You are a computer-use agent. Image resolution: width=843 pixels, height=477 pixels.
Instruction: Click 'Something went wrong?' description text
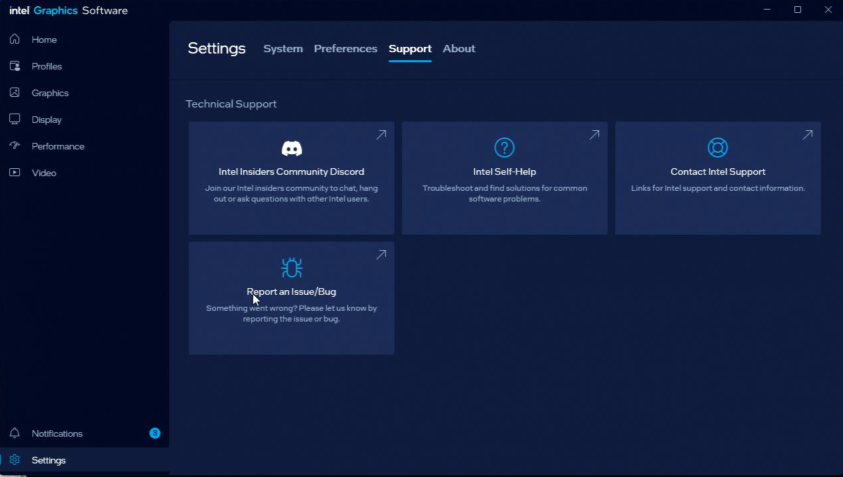[x=291, y=314]
